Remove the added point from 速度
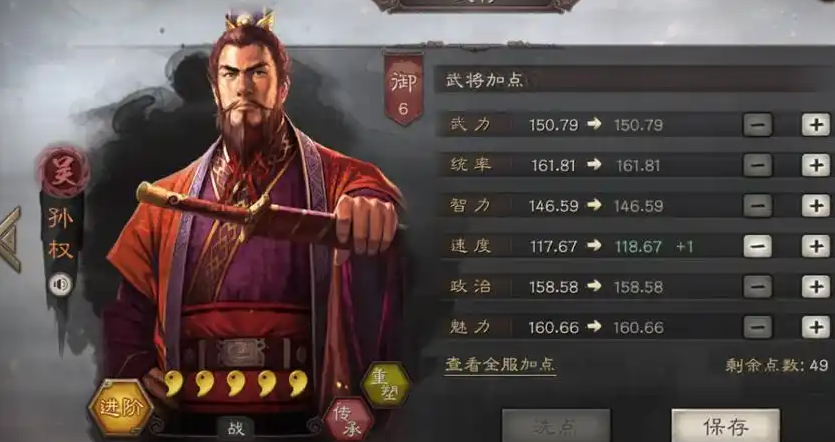 (x=758, y=246)
